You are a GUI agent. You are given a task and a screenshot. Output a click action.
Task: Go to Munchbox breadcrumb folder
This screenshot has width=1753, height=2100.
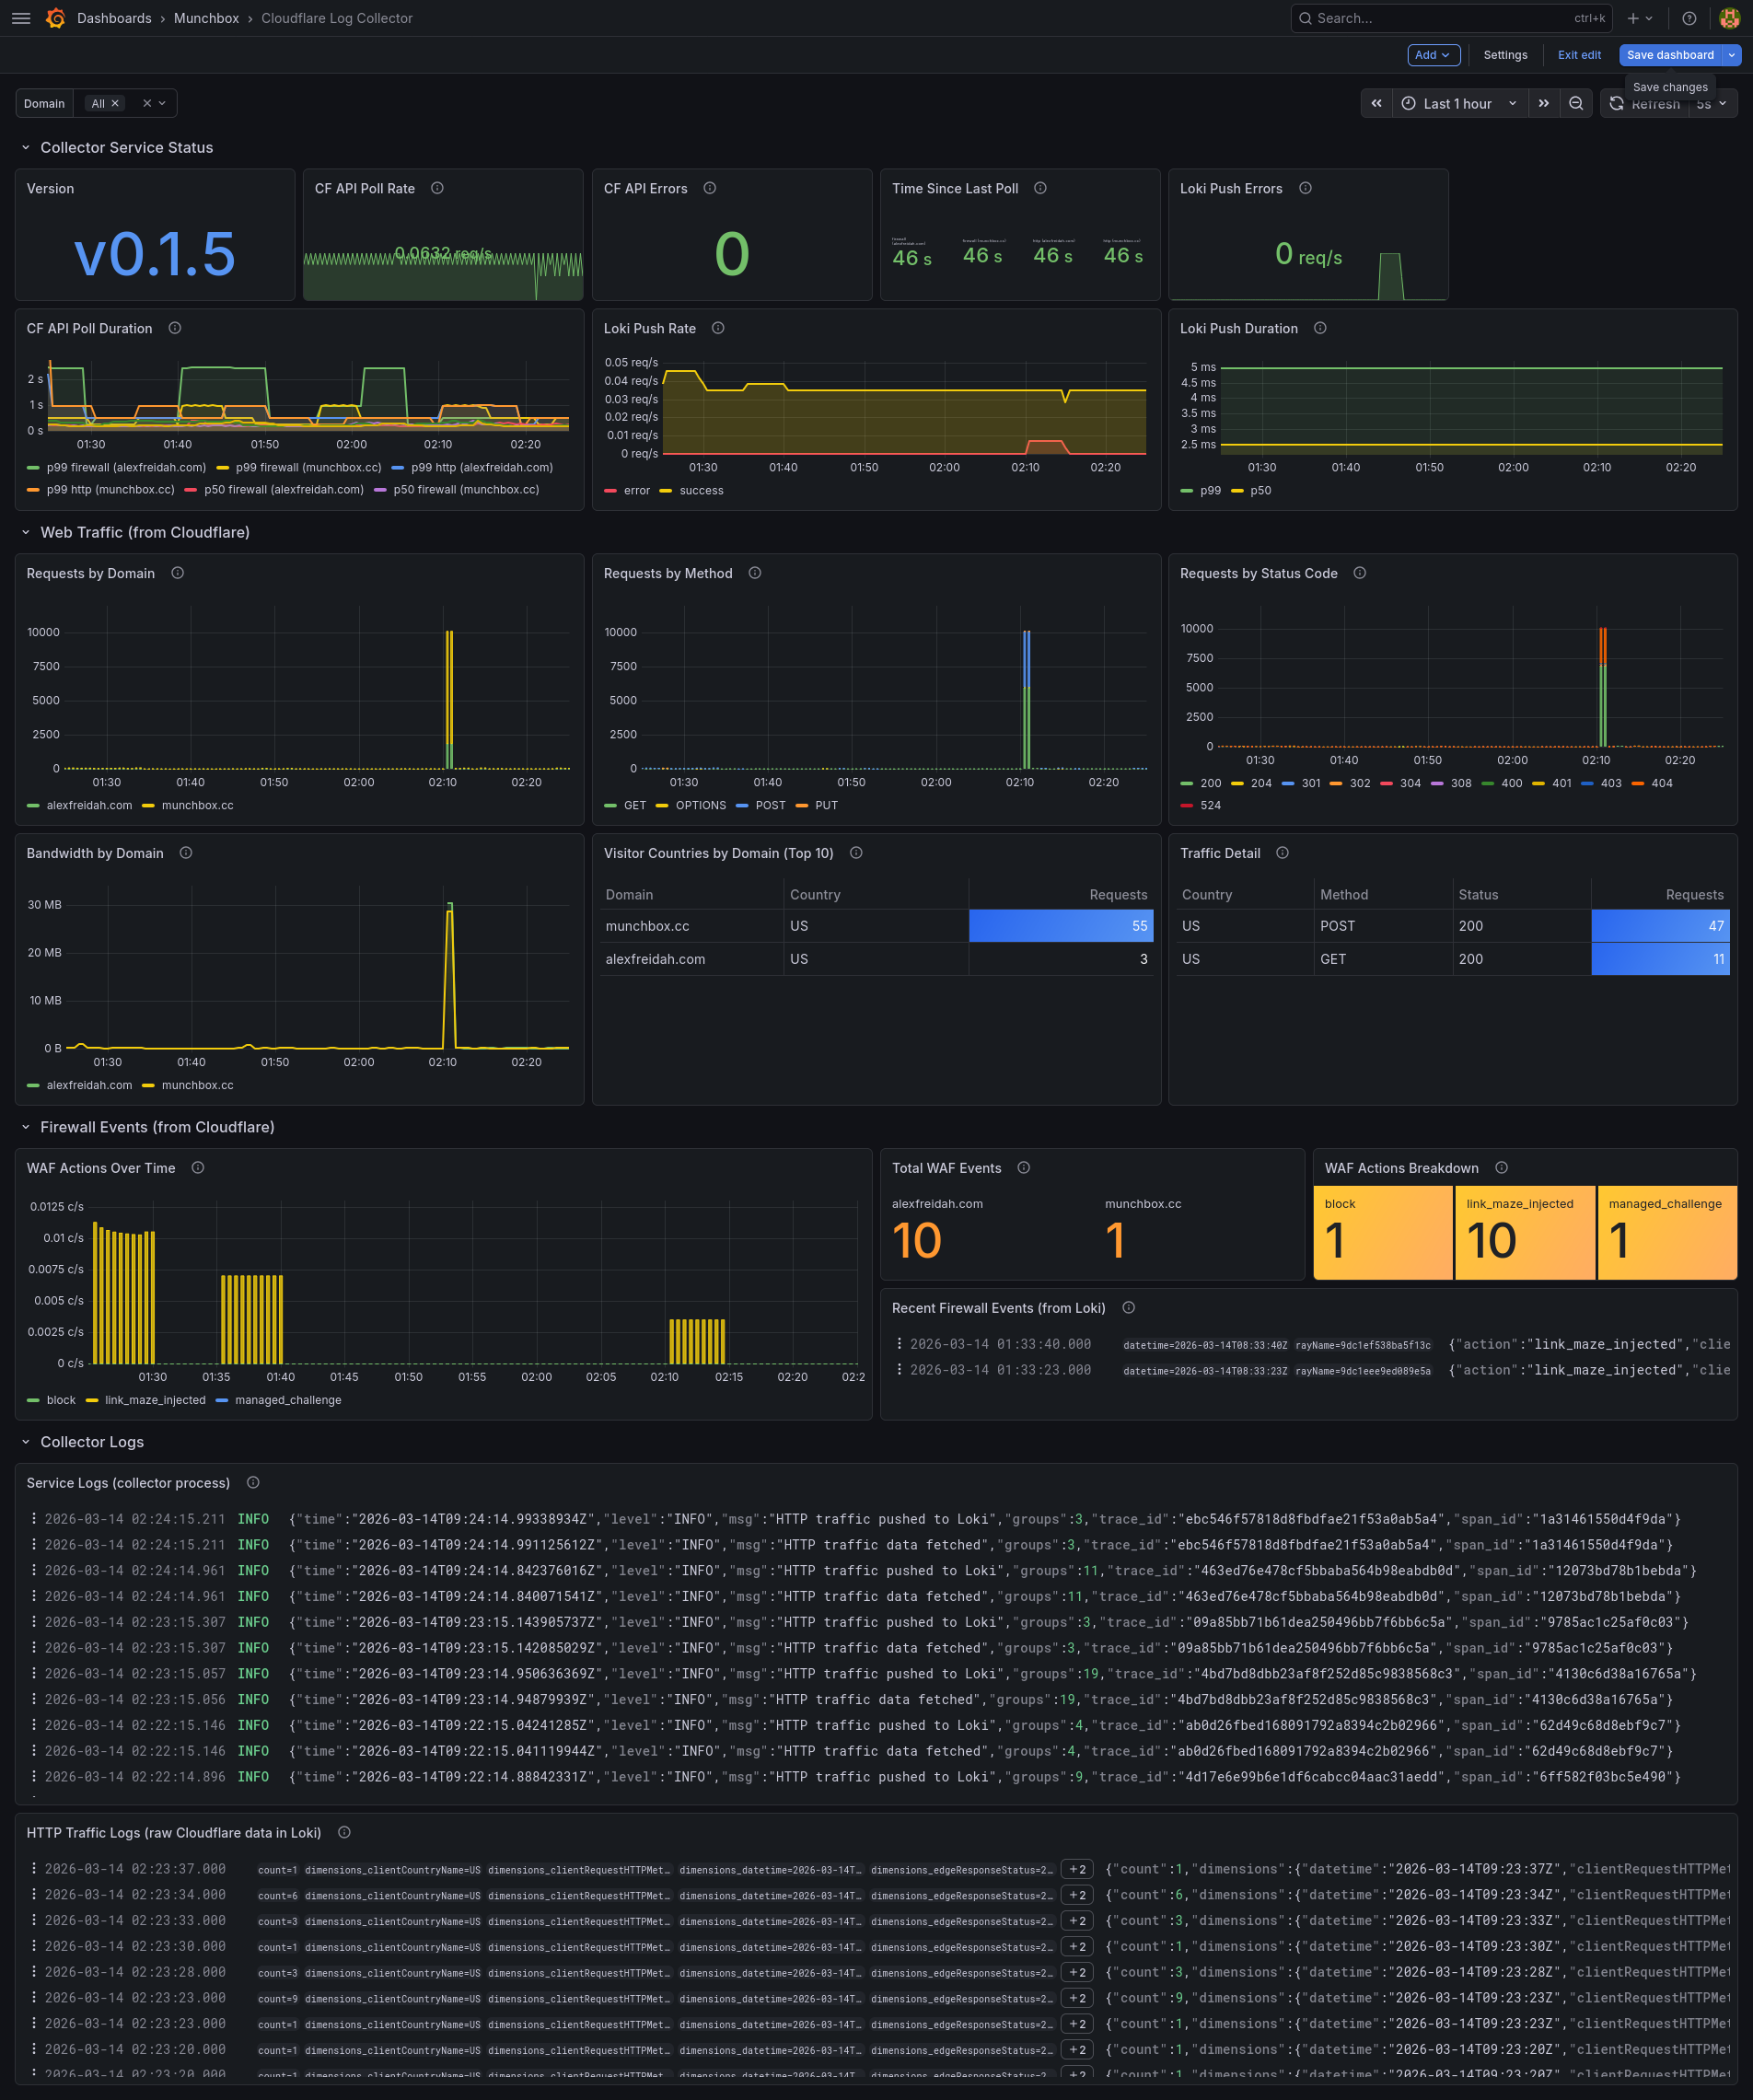pos(206,18)
